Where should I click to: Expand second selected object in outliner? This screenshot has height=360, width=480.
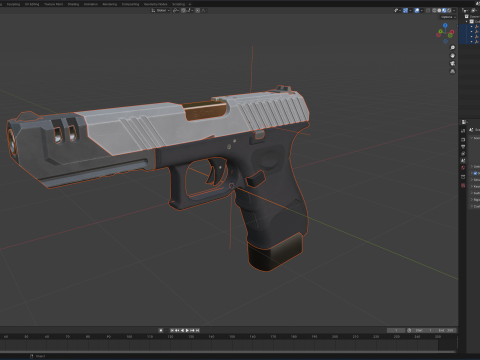[x=471, y=32]
